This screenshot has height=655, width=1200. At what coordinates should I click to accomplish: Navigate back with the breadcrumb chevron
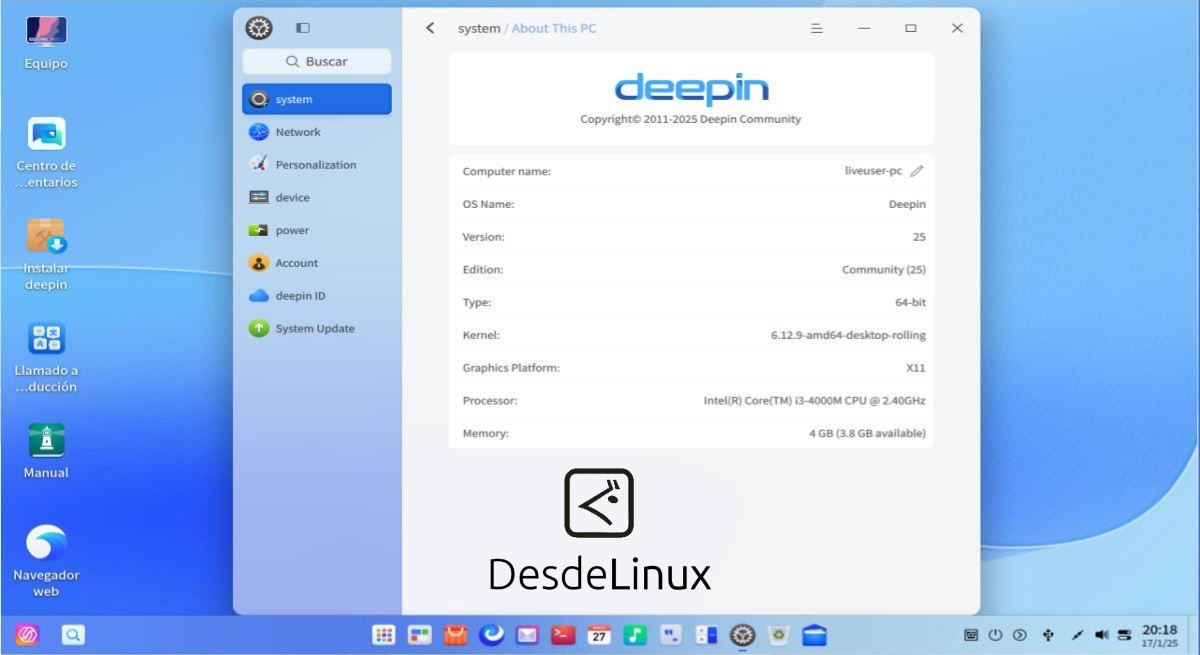click(430, 28)
